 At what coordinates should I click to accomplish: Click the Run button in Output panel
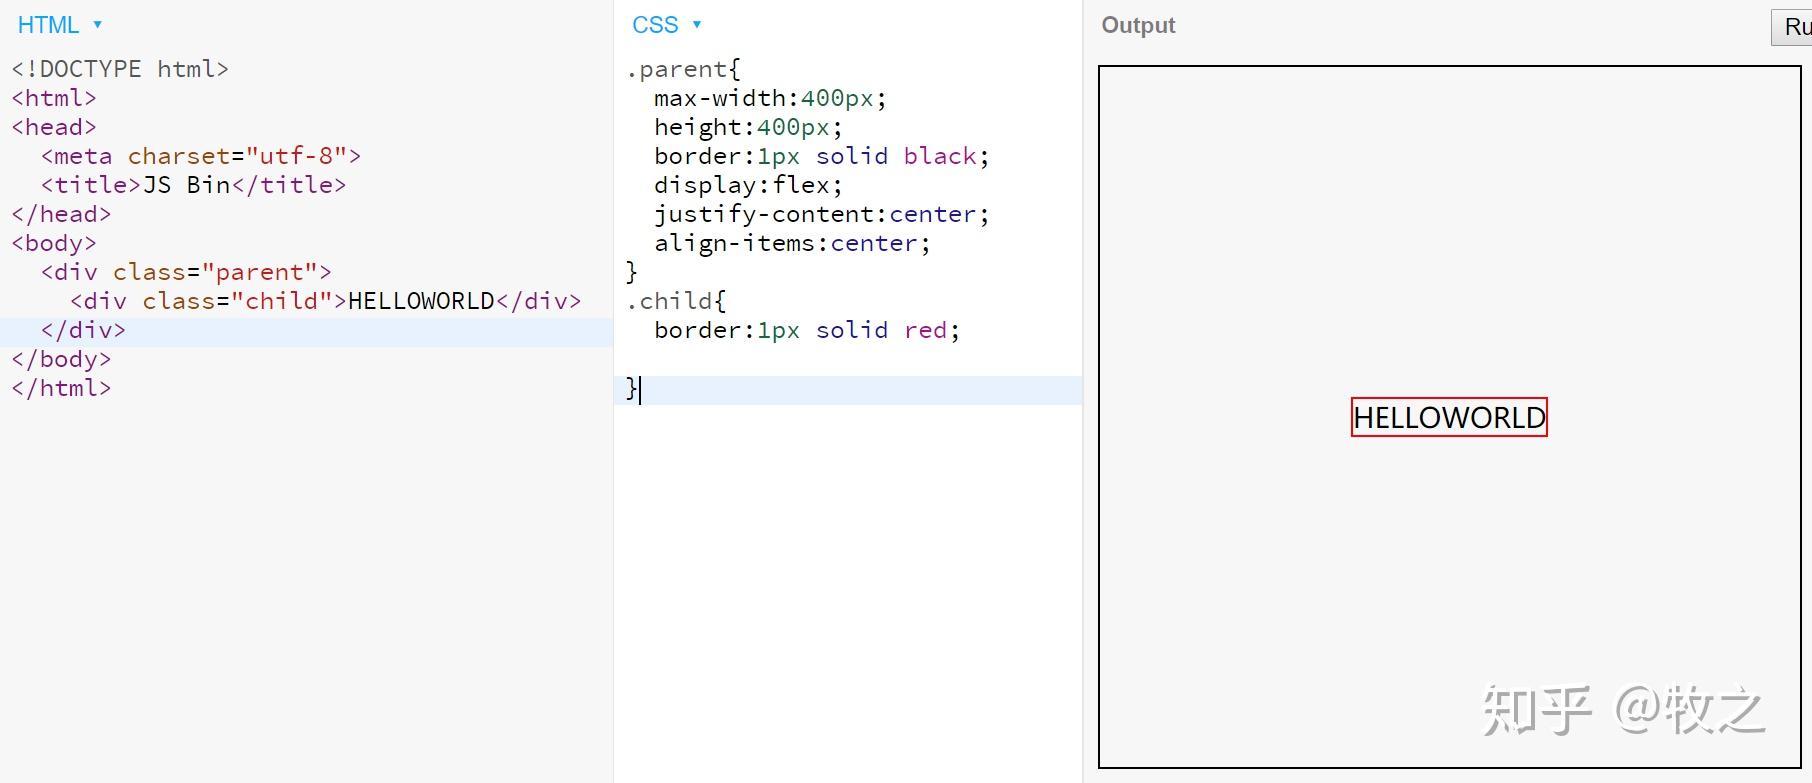(x=1792, y=26)
